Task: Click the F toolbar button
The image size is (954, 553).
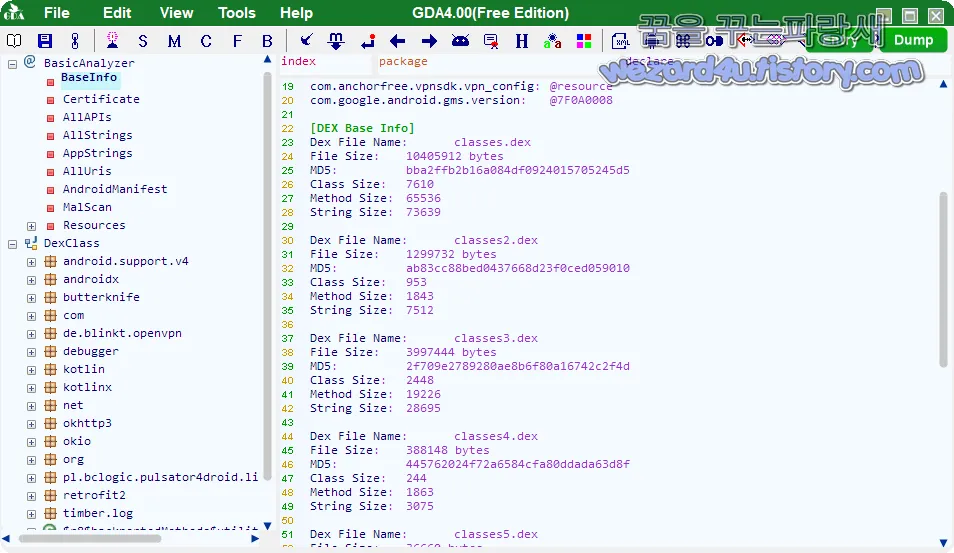Action: point(237,41)
